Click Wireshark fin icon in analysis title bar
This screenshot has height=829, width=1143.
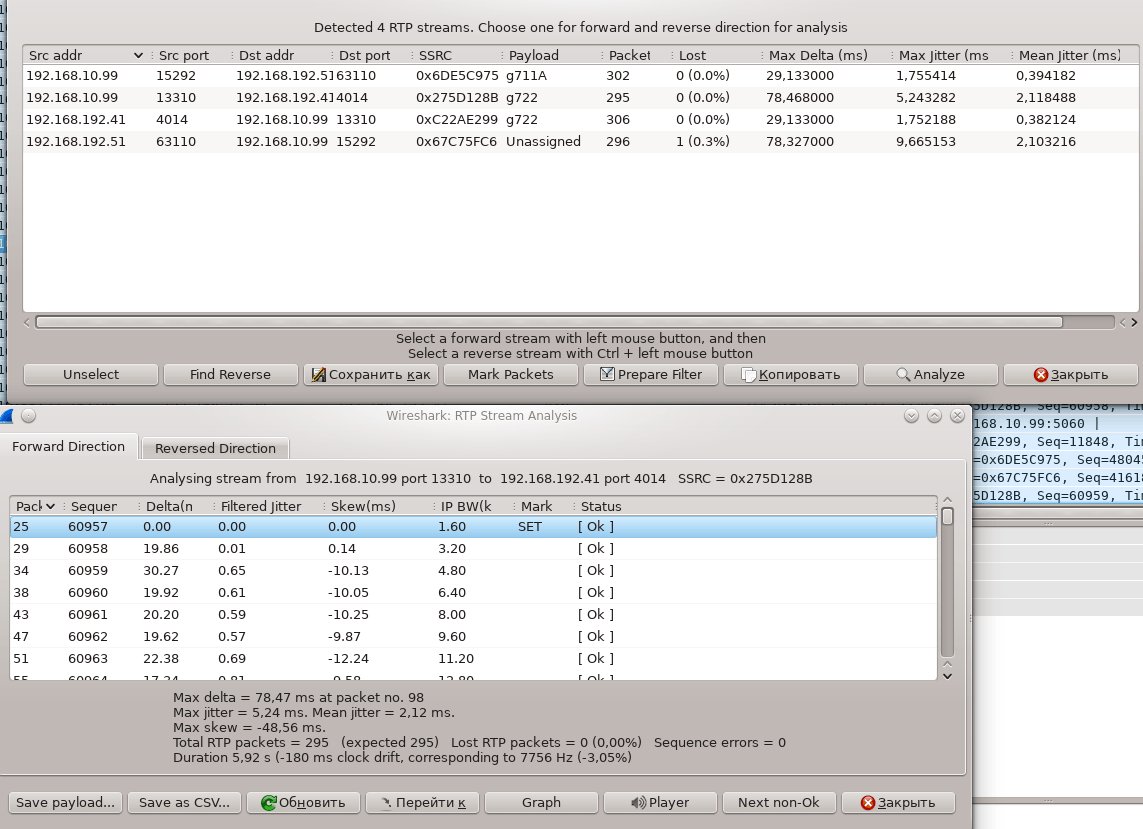coord(7,416)
